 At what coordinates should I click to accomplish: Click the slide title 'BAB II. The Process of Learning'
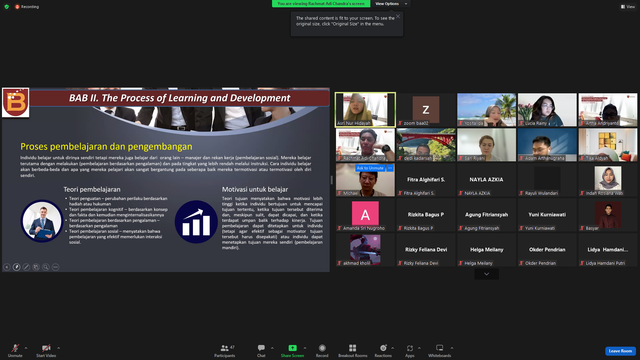(x=179, y=98)
